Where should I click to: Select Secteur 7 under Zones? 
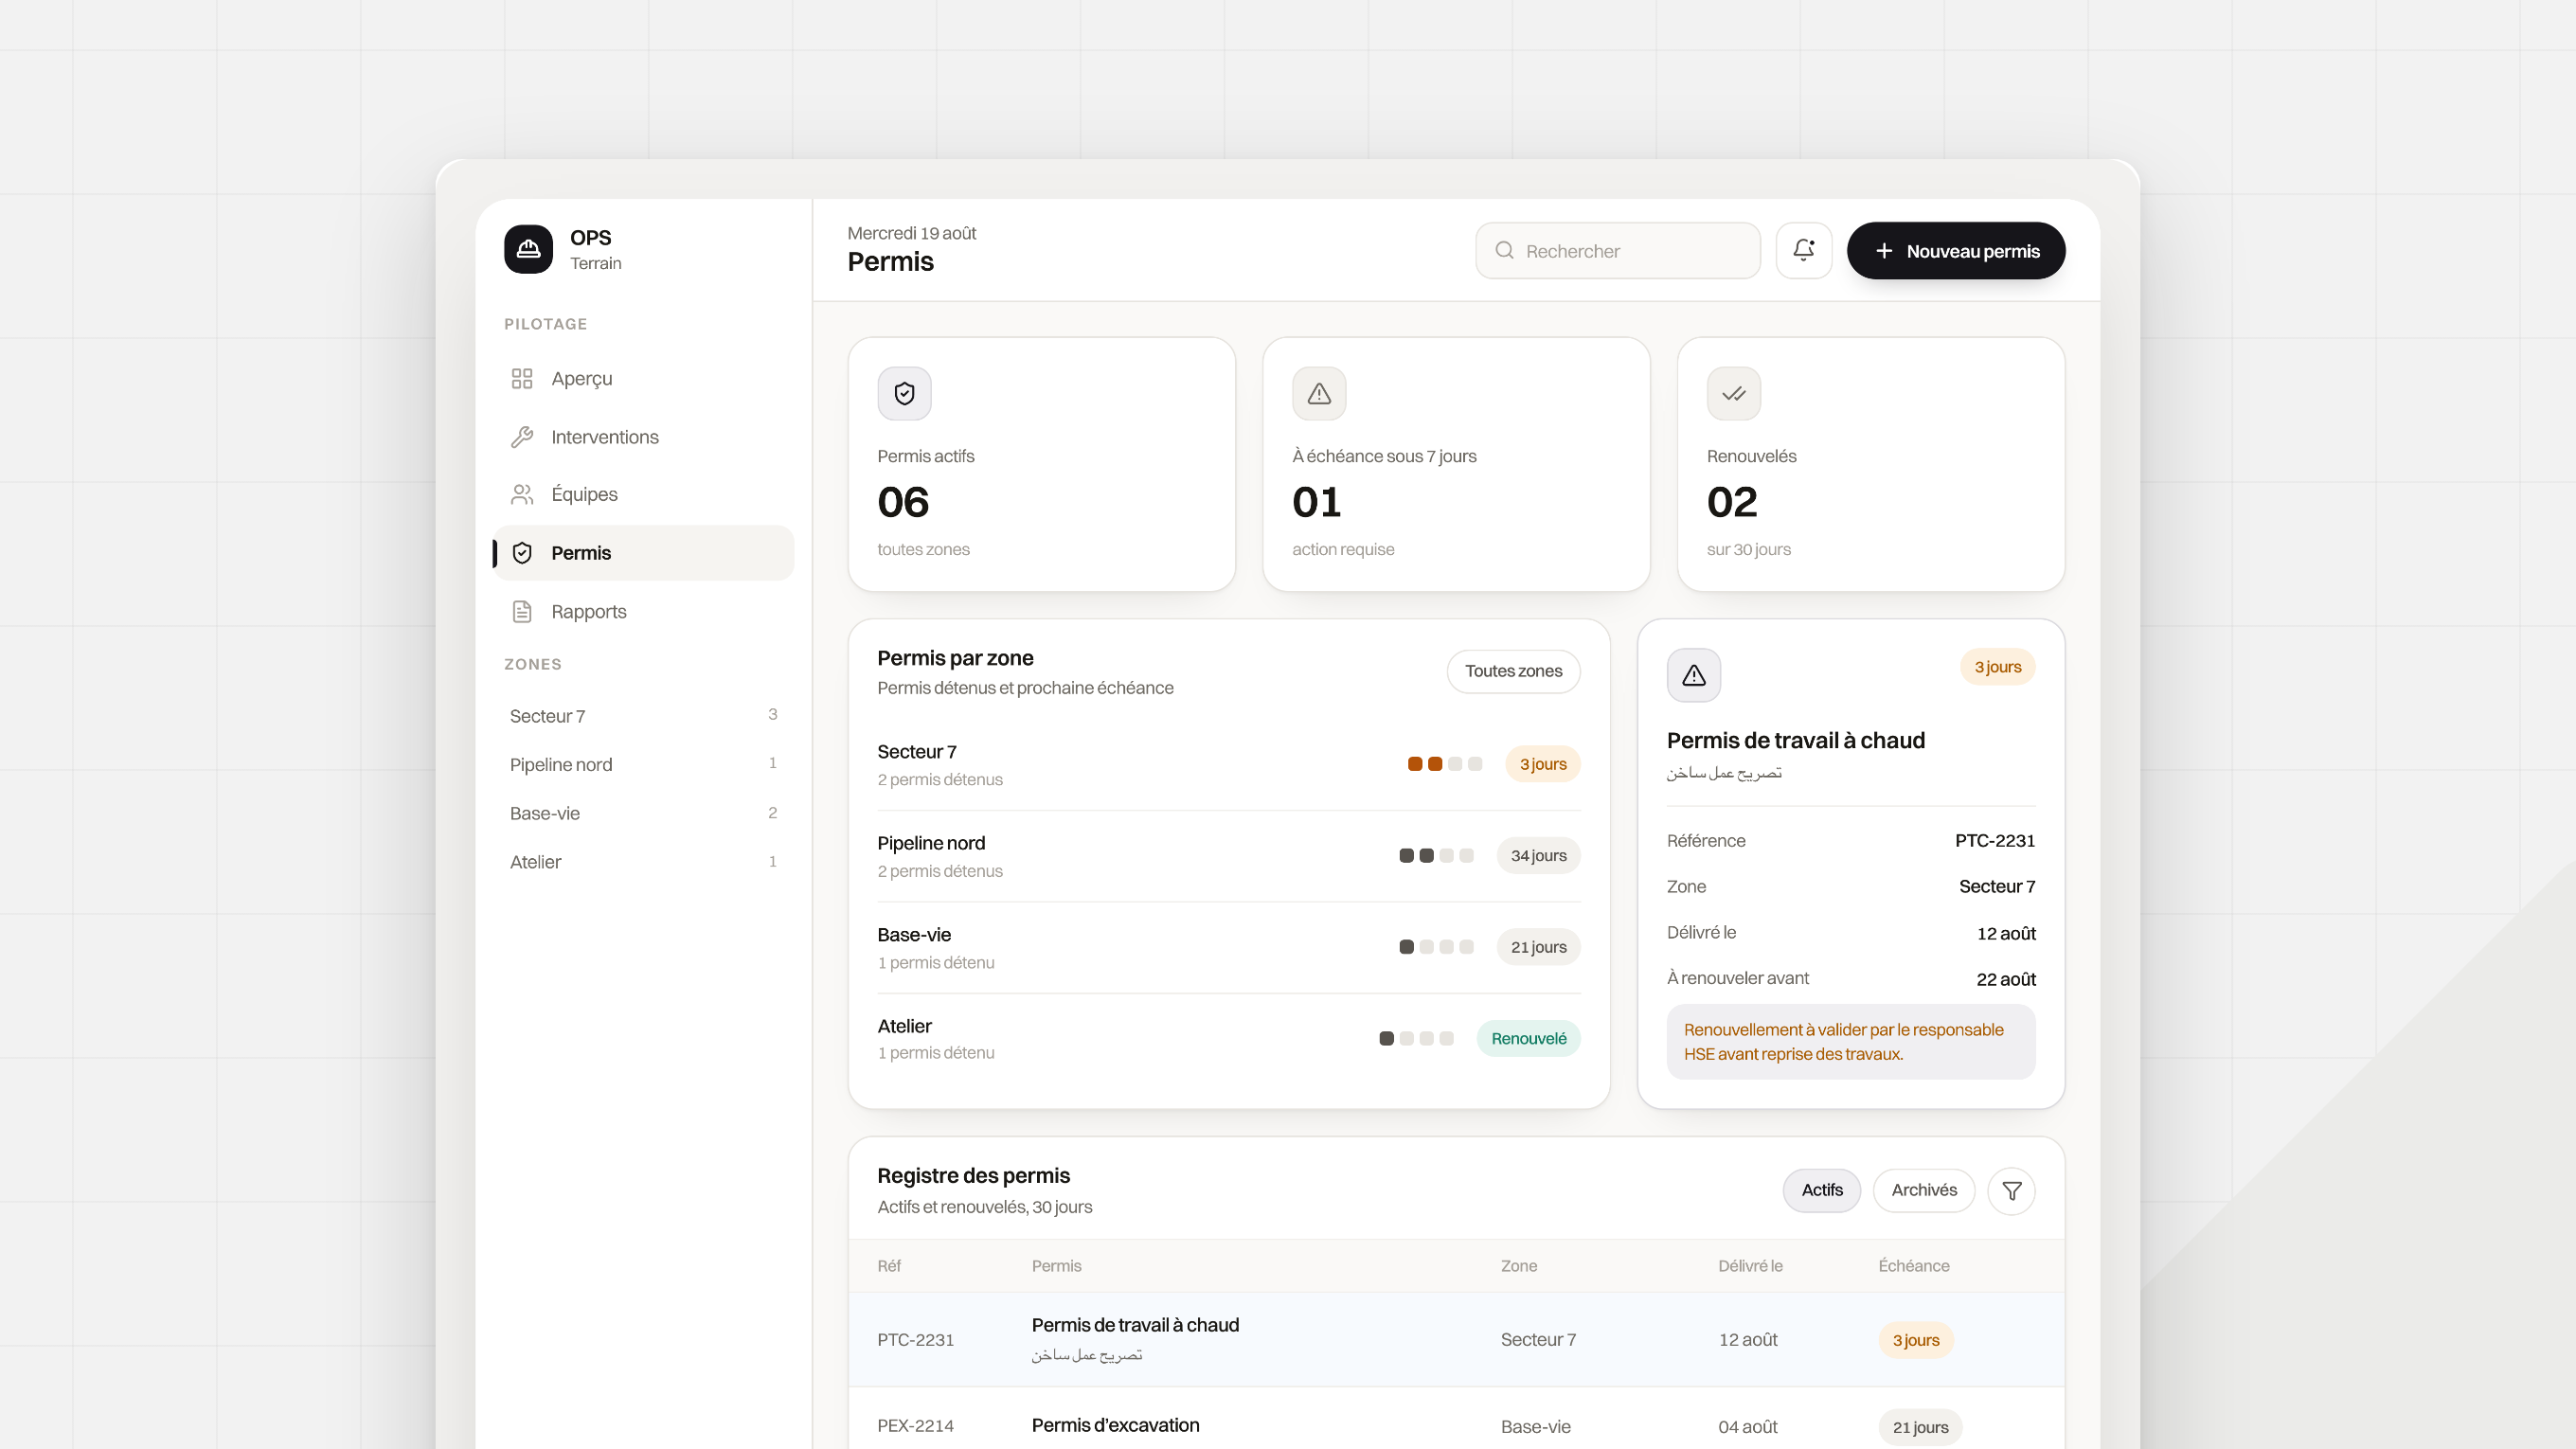(644, 716)
